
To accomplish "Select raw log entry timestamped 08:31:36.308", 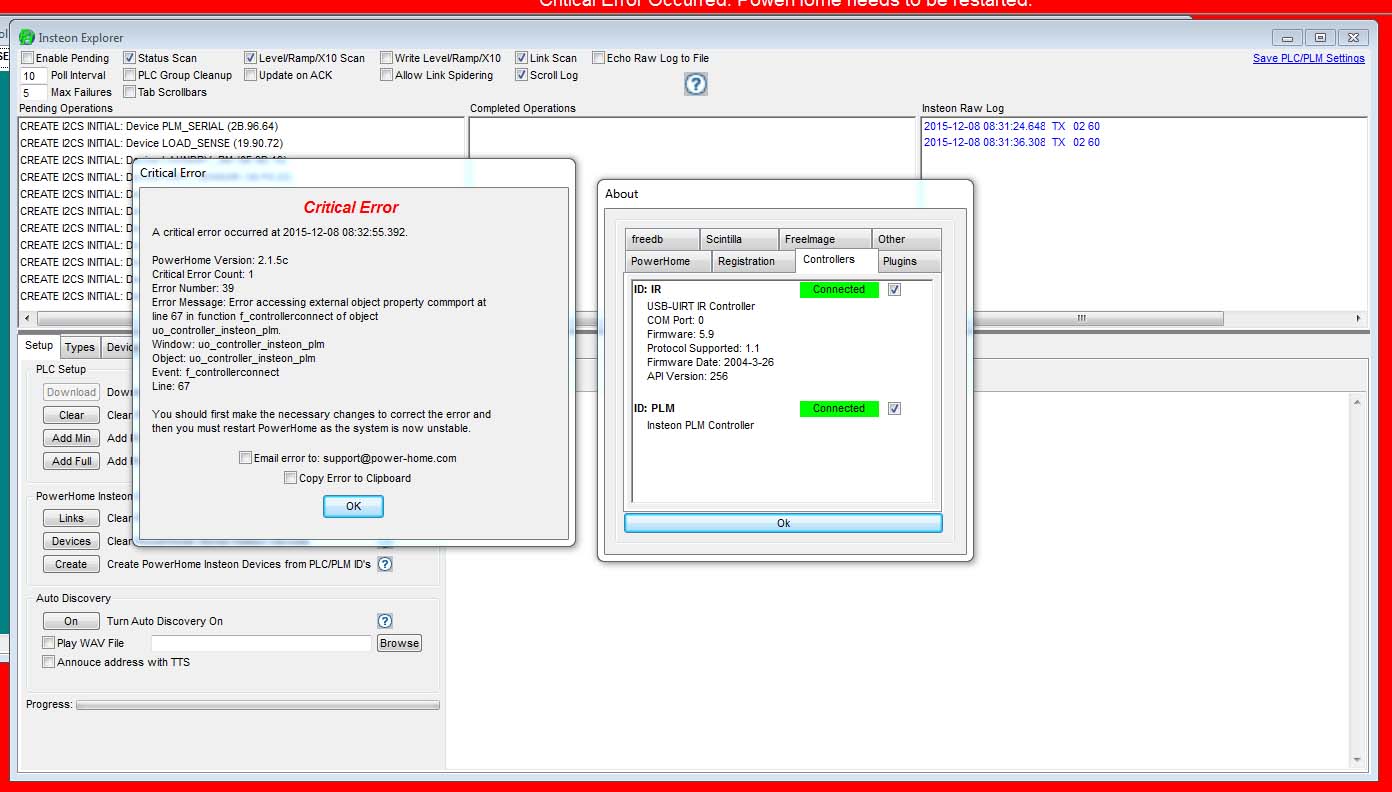I will click(1012, 142).
